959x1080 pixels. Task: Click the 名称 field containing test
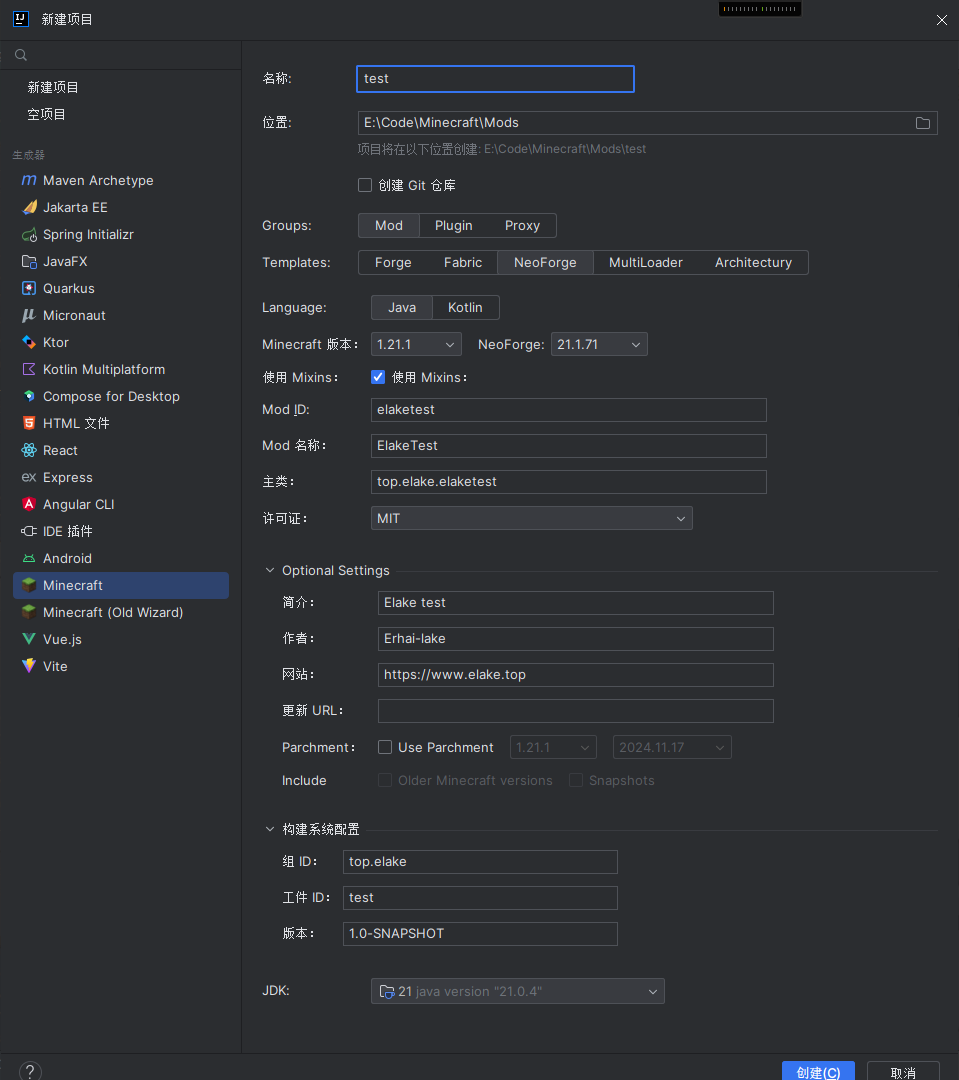click(x=495, y=79)
